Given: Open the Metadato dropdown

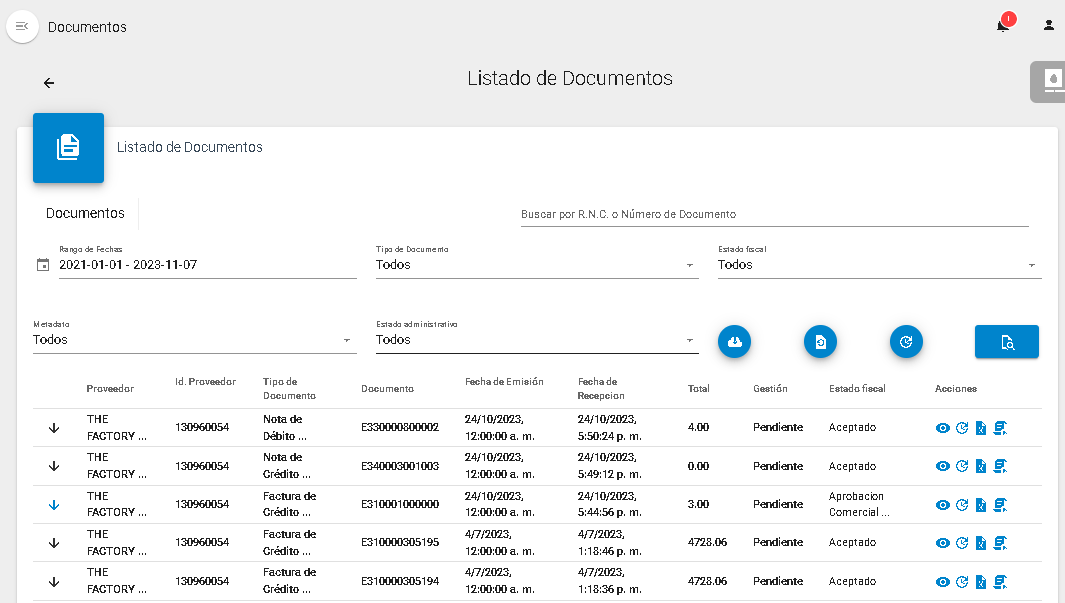Looking at the screenshot, I should click(x=194, y=340).
